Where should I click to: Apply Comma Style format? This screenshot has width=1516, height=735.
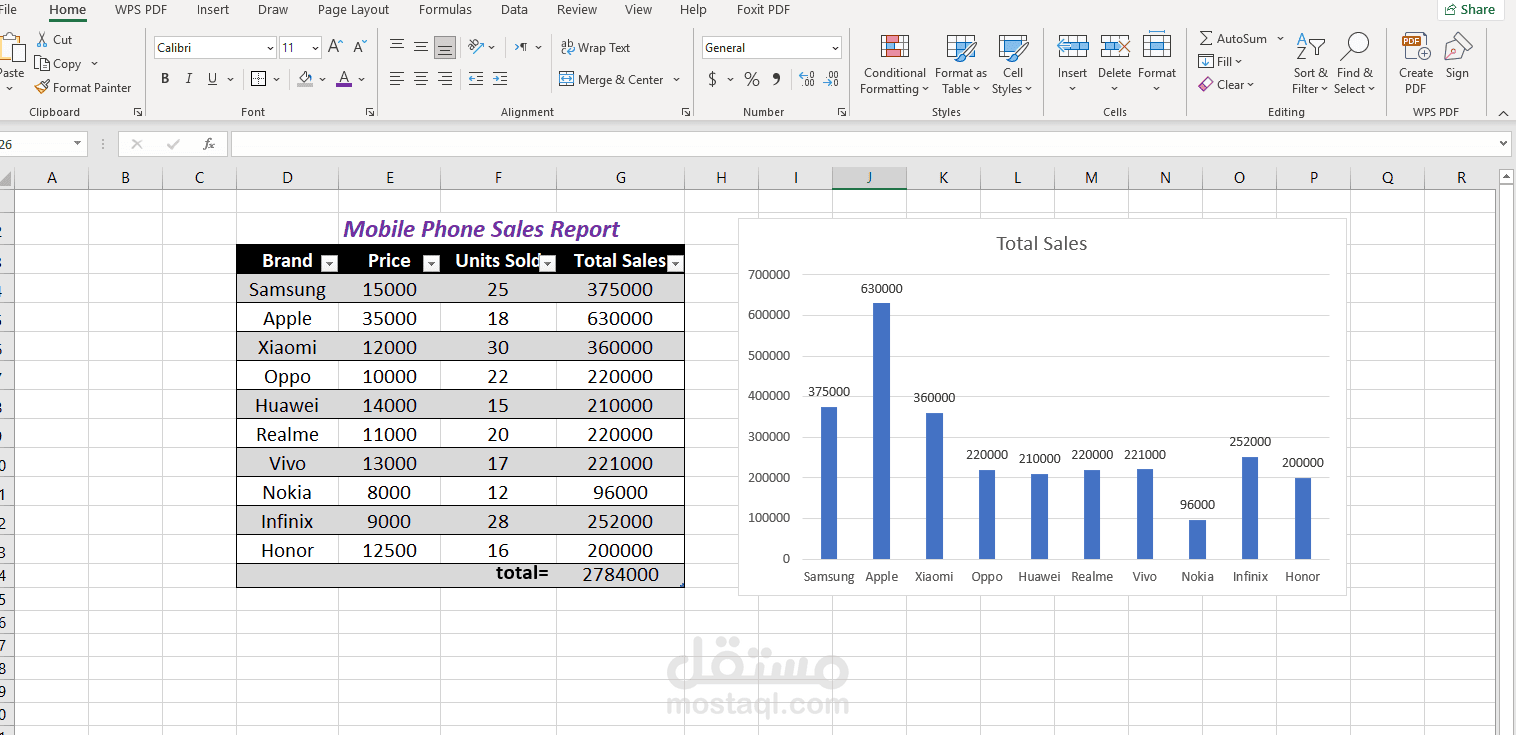click(776, 79)
